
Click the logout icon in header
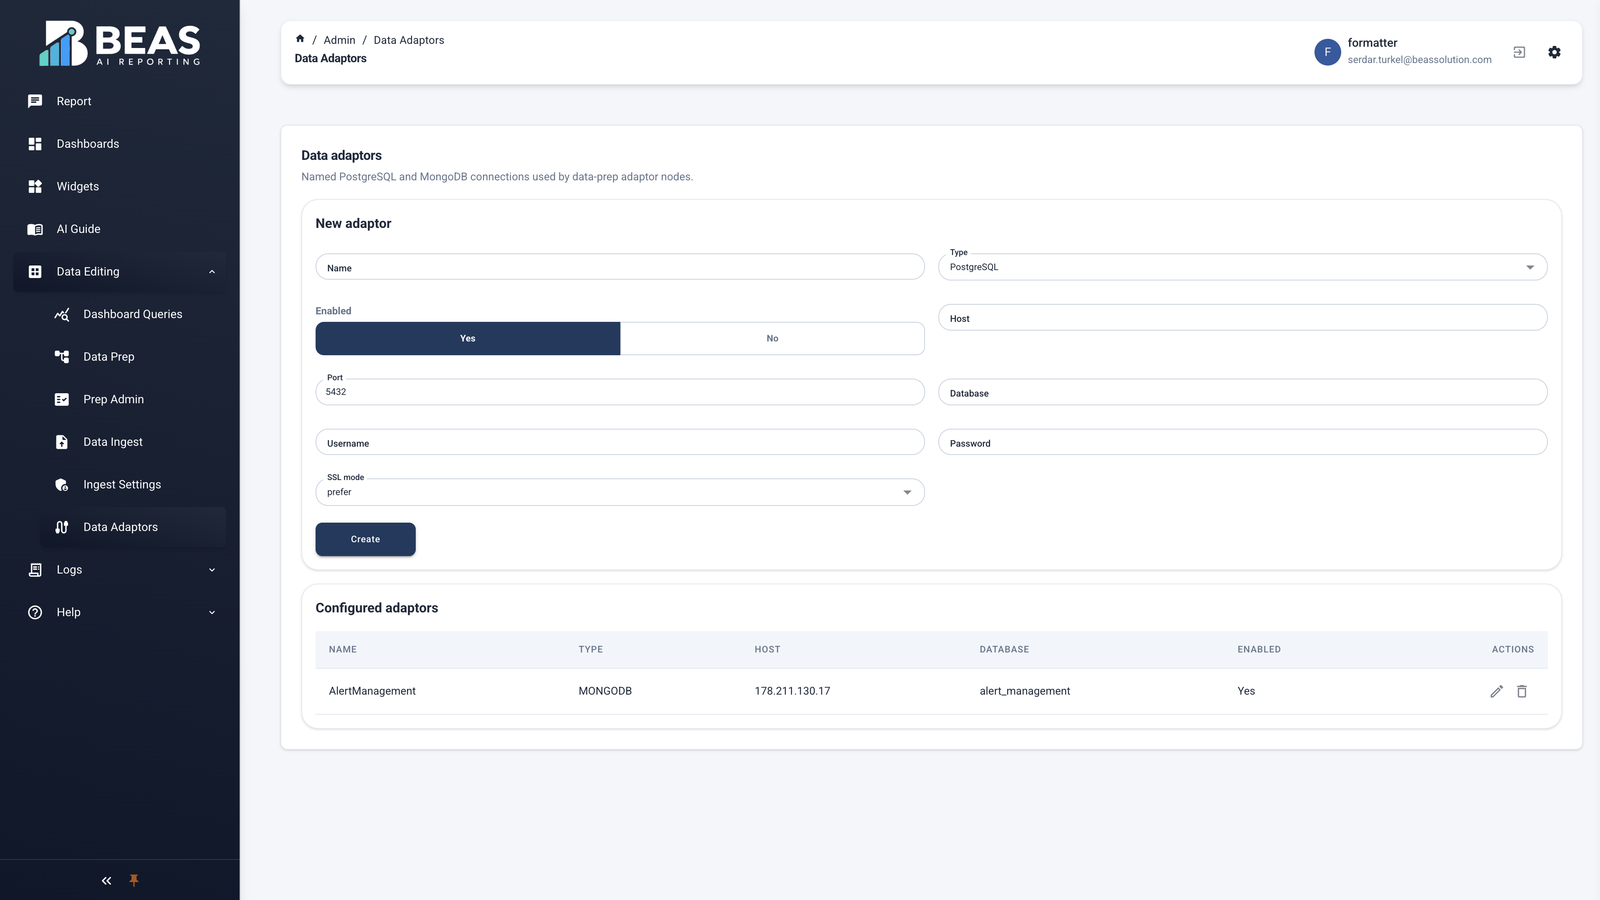coord(1519,52)
